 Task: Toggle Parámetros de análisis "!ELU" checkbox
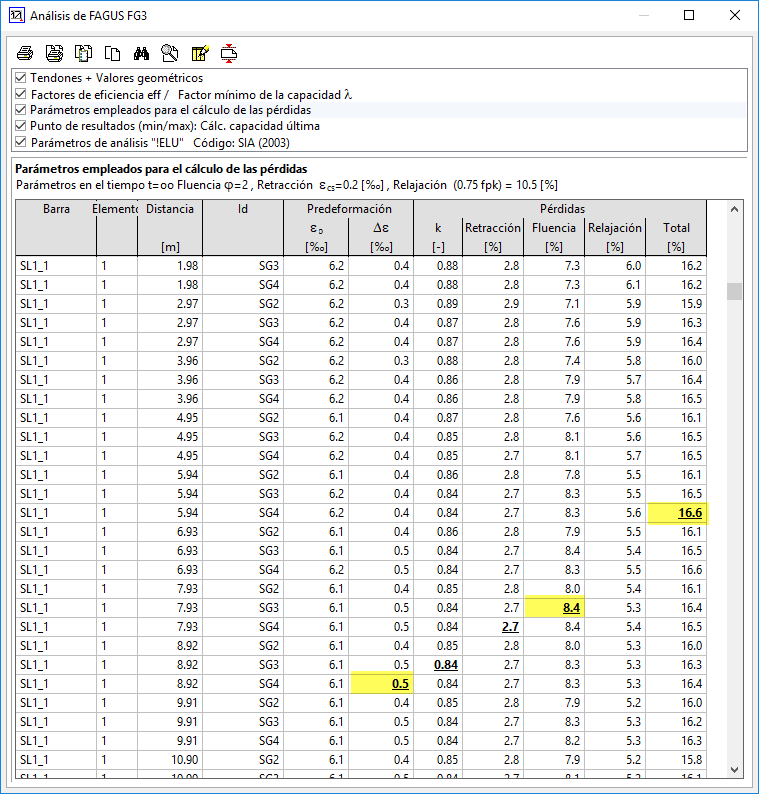coord(21,142)
